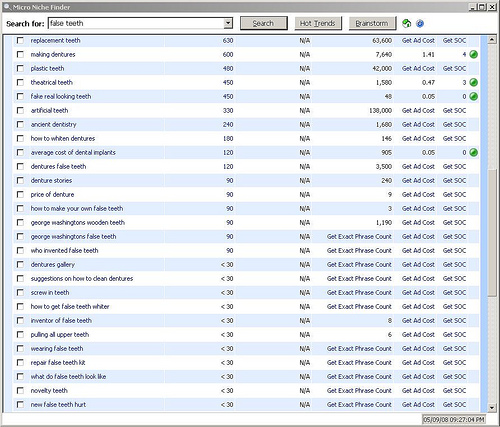
Task: Get SOC for ancient dentistry
Action: [454, 124]
